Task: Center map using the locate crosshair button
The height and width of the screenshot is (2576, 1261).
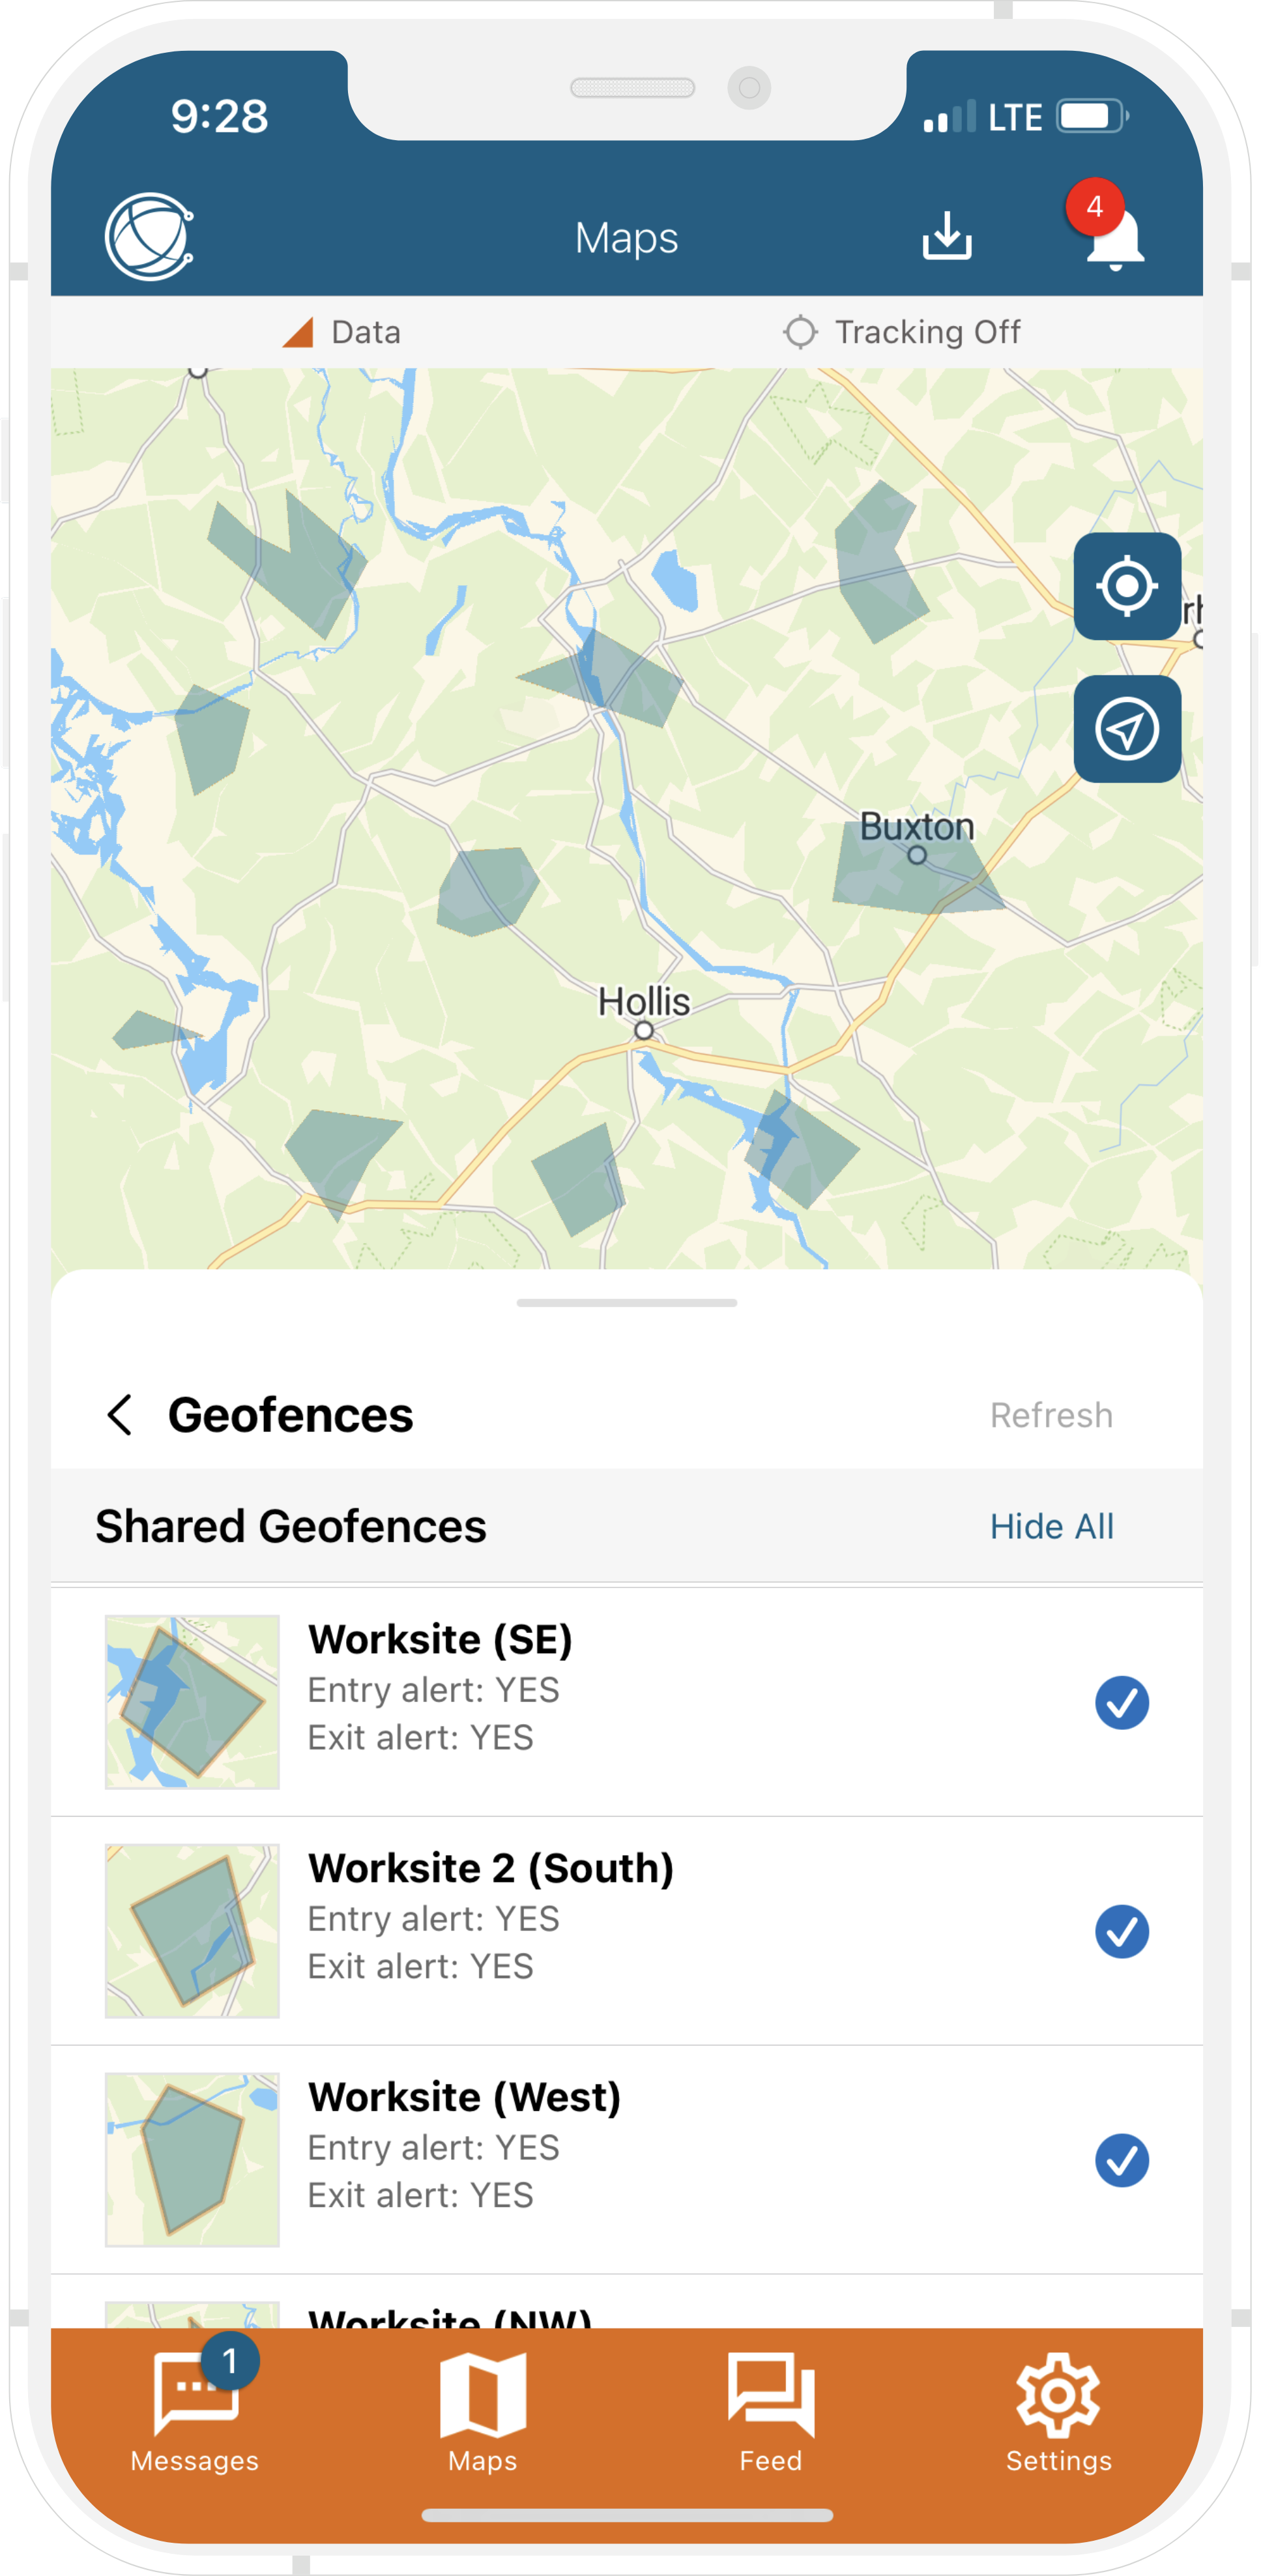Action: (1127, 586)
